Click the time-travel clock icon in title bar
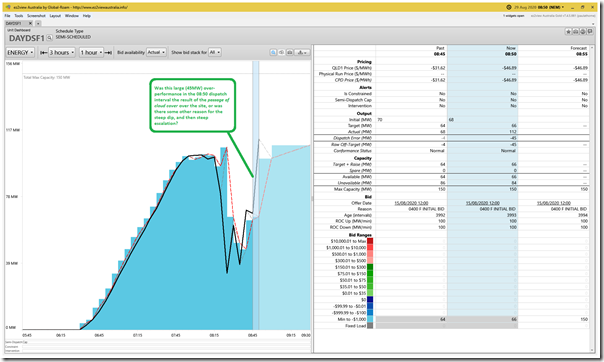The image size is (604, 362). coord(509,7)
